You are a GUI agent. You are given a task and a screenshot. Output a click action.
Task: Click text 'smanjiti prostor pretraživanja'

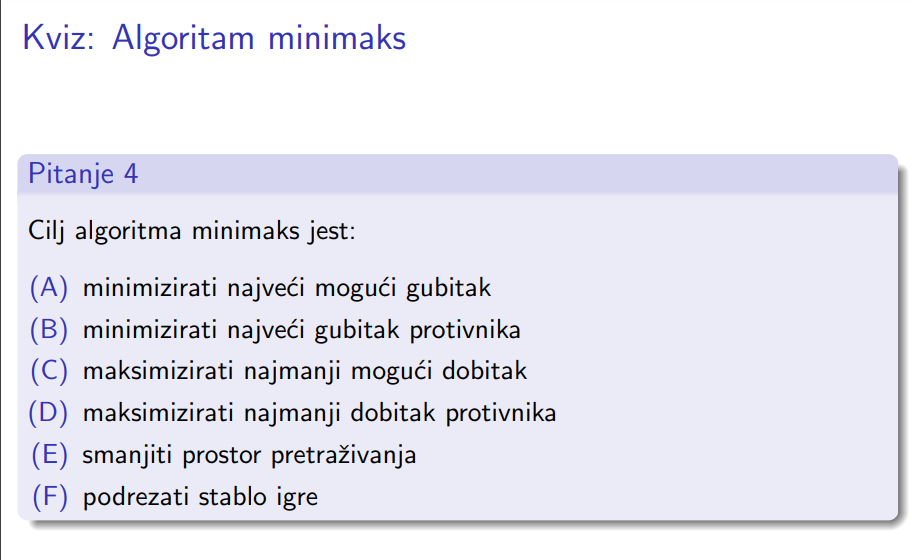point(249,455)
